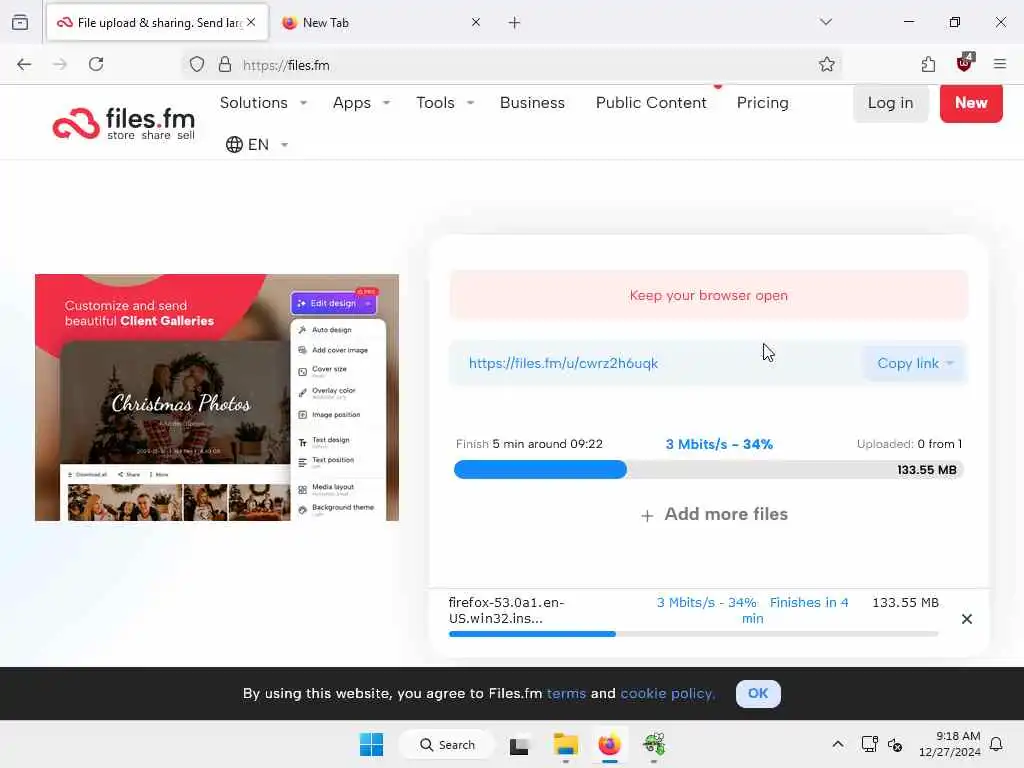This screenshot has height=768, width=1024.
Task: Click the muted volume tray icon
Action: pyautogui.click(x=895, y=745)
